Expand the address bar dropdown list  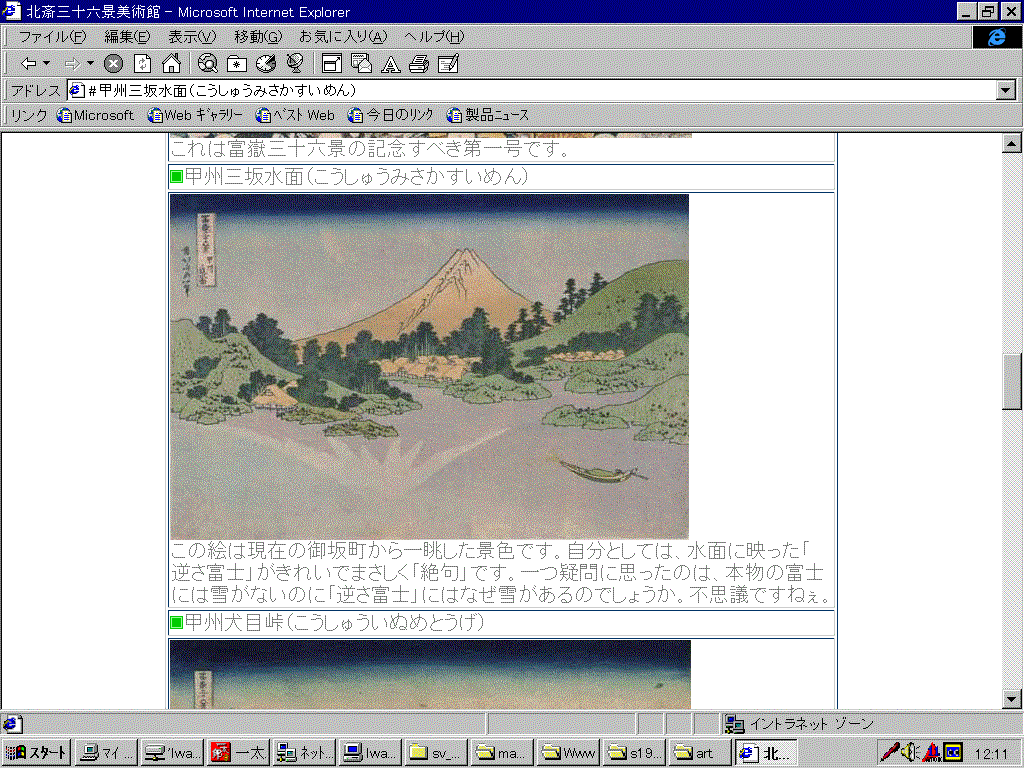point(1006,90)
